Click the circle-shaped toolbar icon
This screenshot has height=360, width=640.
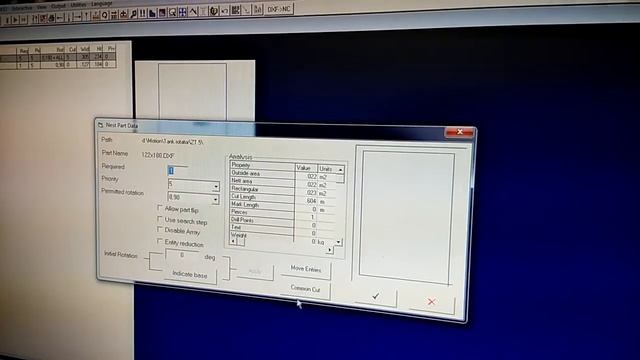tap(104, 15)
